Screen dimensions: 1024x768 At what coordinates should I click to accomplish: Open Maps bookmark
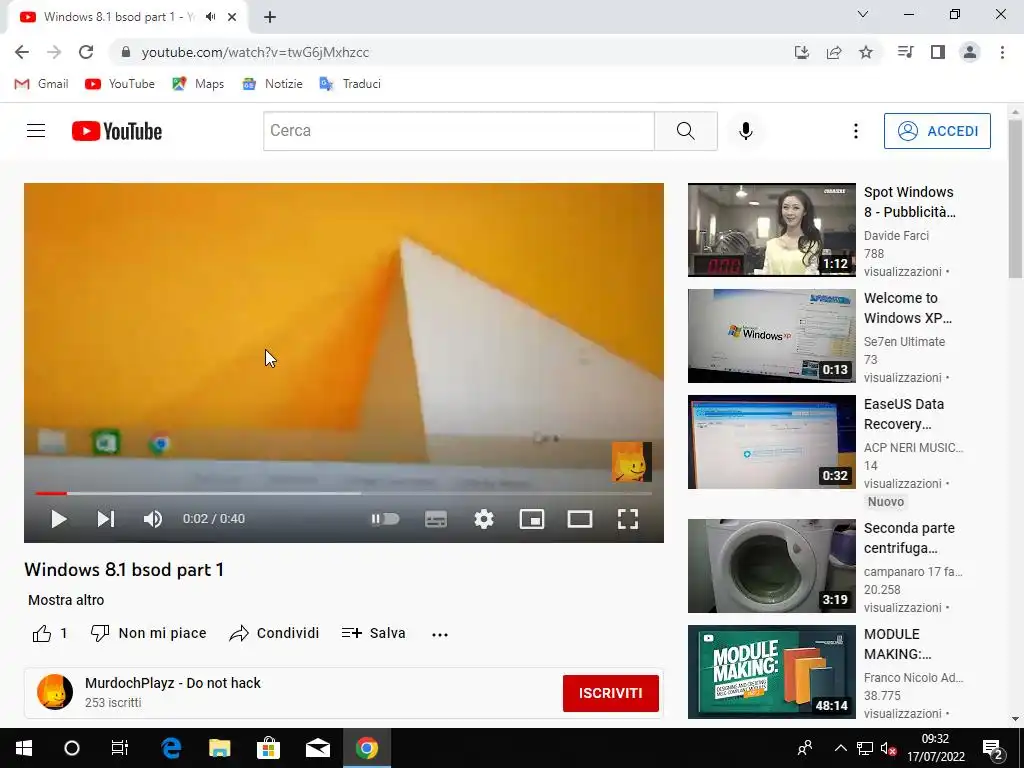(198, 84)
